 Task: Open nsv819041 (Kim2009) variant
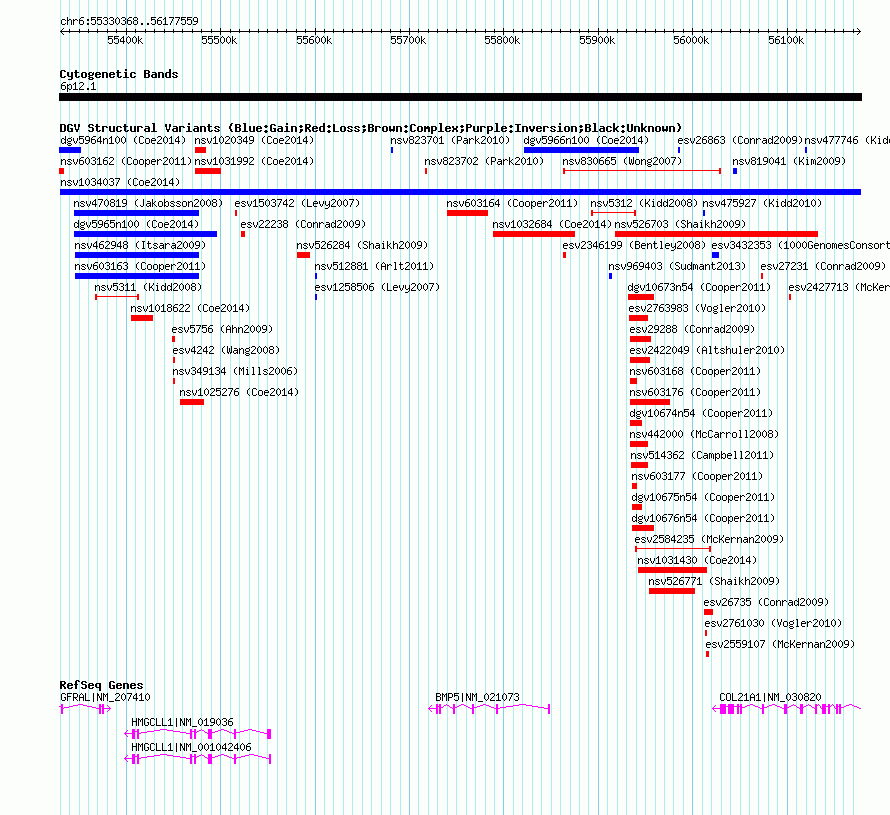coord(789,161)
